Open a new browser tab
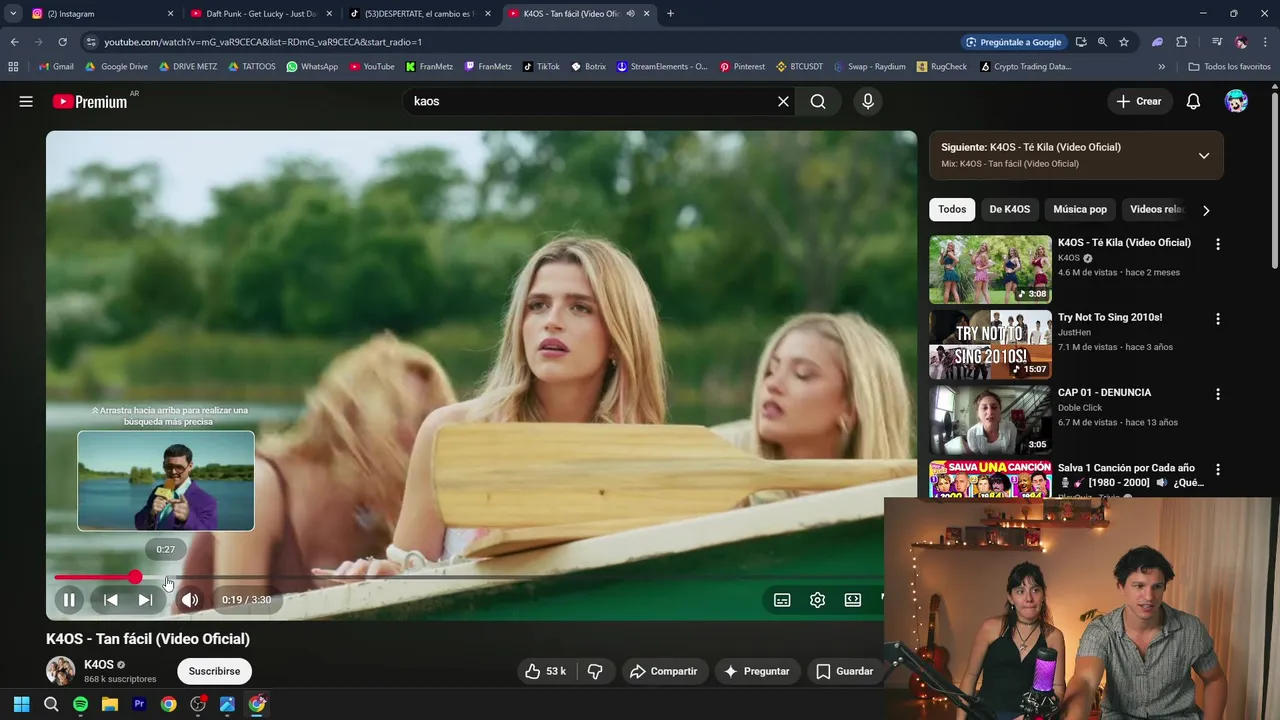 pyautogui.click(x=670, y=14)
